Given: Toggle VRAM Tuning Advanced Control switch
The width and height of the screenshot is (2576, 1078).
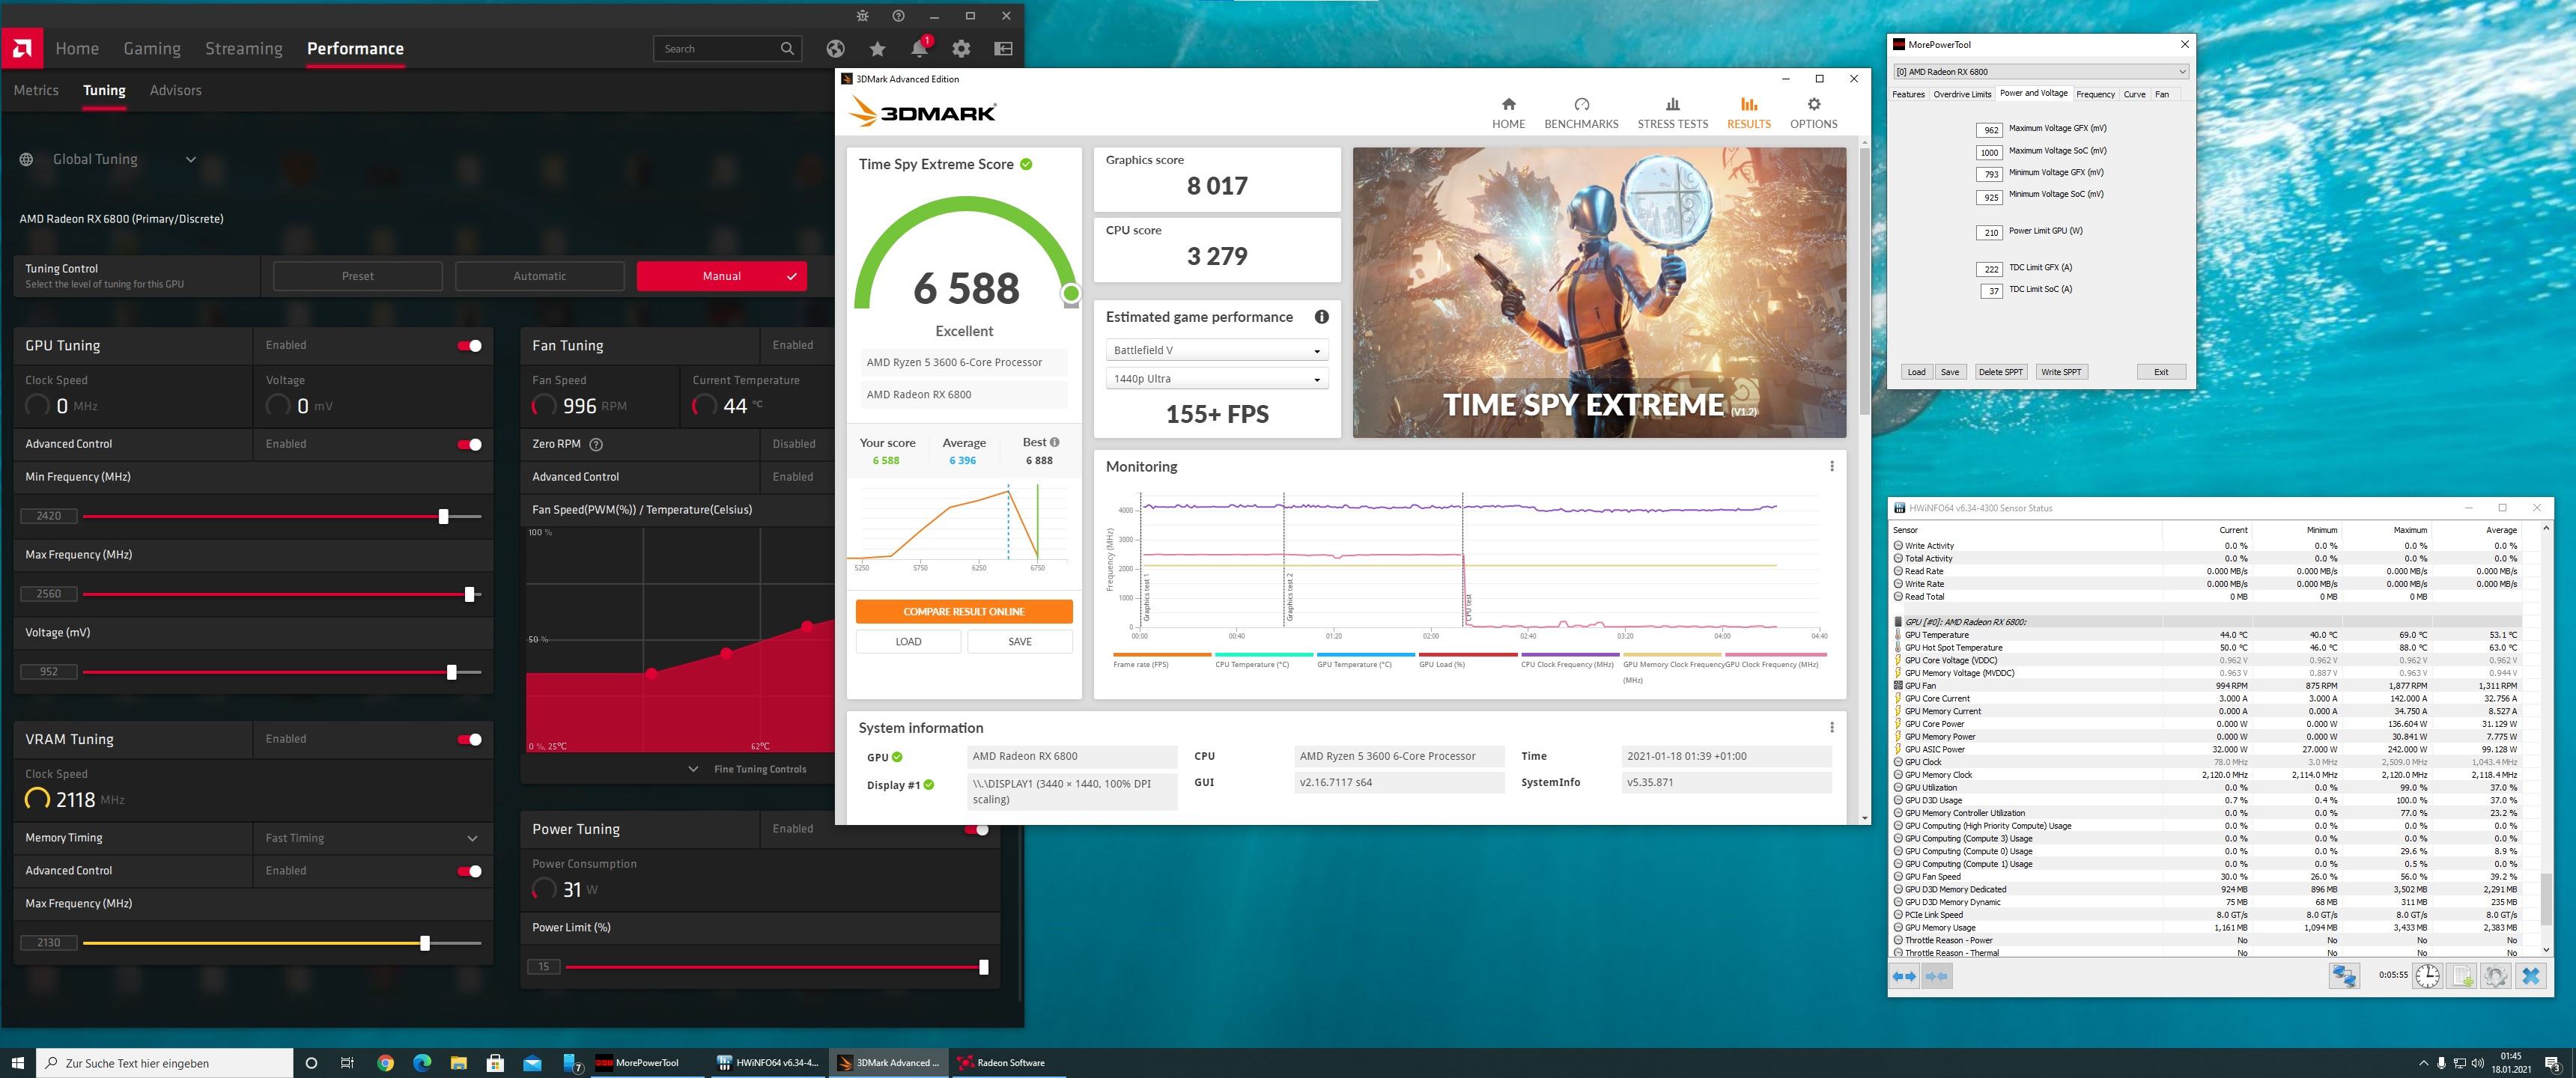Looking at the screenshot, I should coord(469,871).
